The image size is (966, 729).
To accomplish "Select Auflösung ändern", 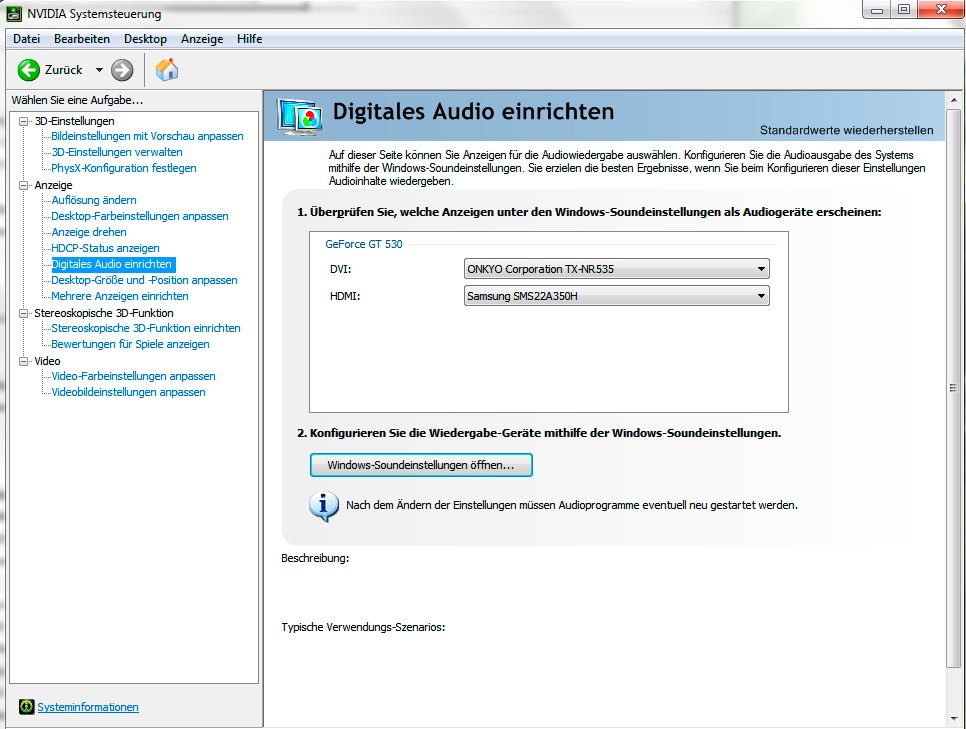I will (94, 200).
